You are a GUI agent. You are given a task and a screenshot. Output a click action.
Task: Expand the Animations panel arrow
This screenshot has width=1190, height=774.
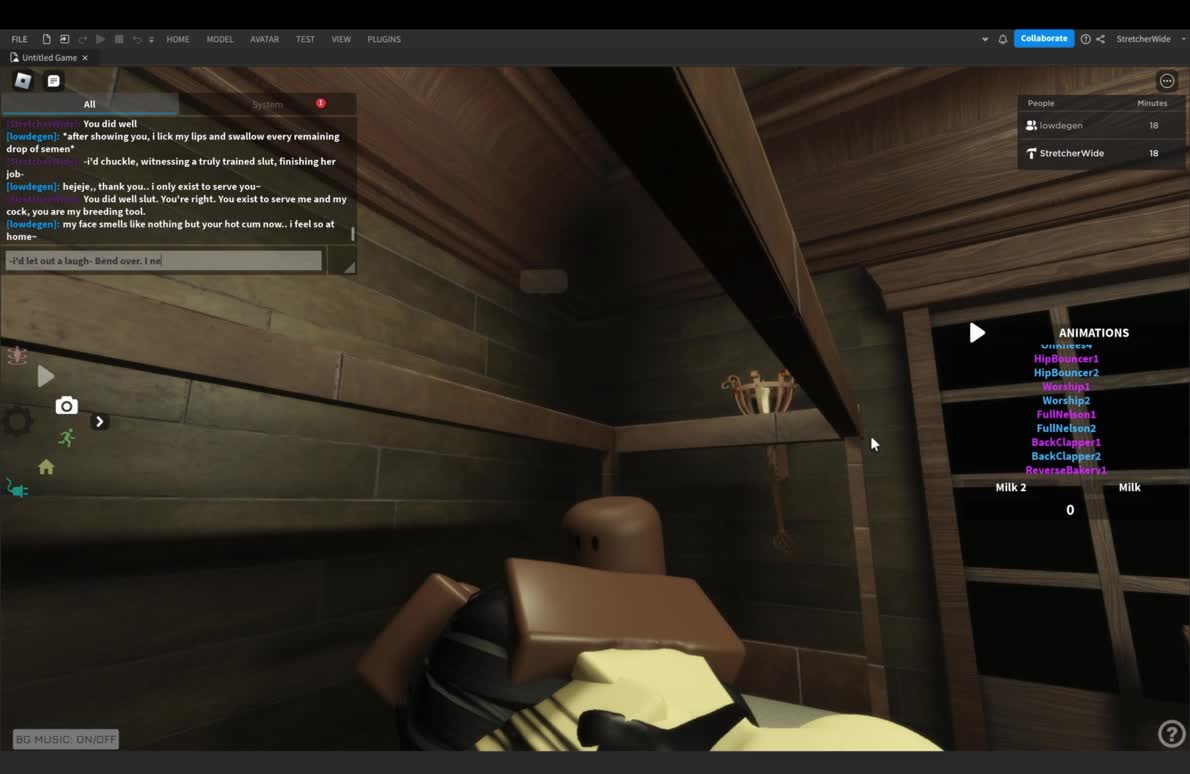[977, 333]
